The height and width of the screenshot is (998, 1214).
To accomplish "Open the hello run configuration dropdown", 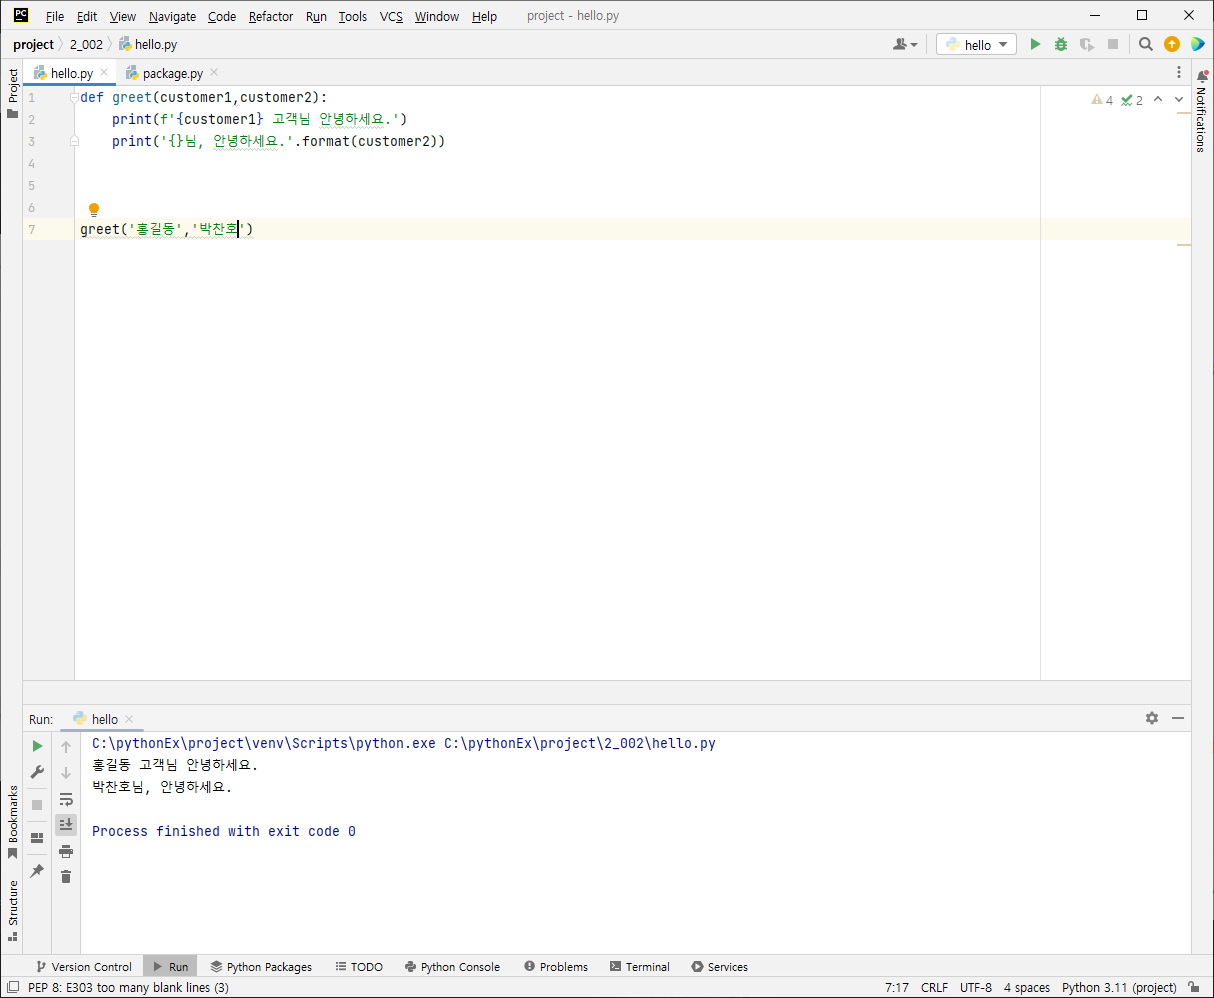I will (977, 44).
